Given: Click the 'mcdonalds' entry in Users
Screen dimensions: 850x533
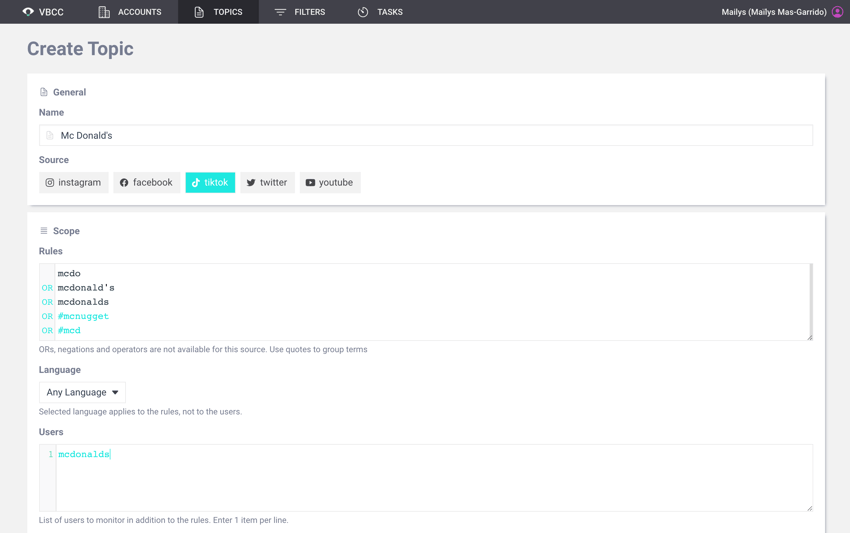Looking at the screenshot, I should coord(84,454).
